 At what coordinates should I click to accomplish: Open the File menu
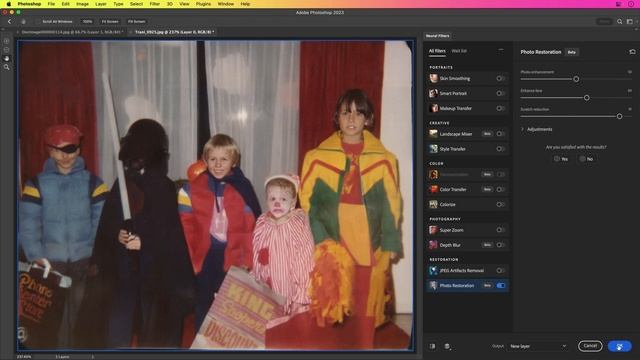tap(51, 4)
